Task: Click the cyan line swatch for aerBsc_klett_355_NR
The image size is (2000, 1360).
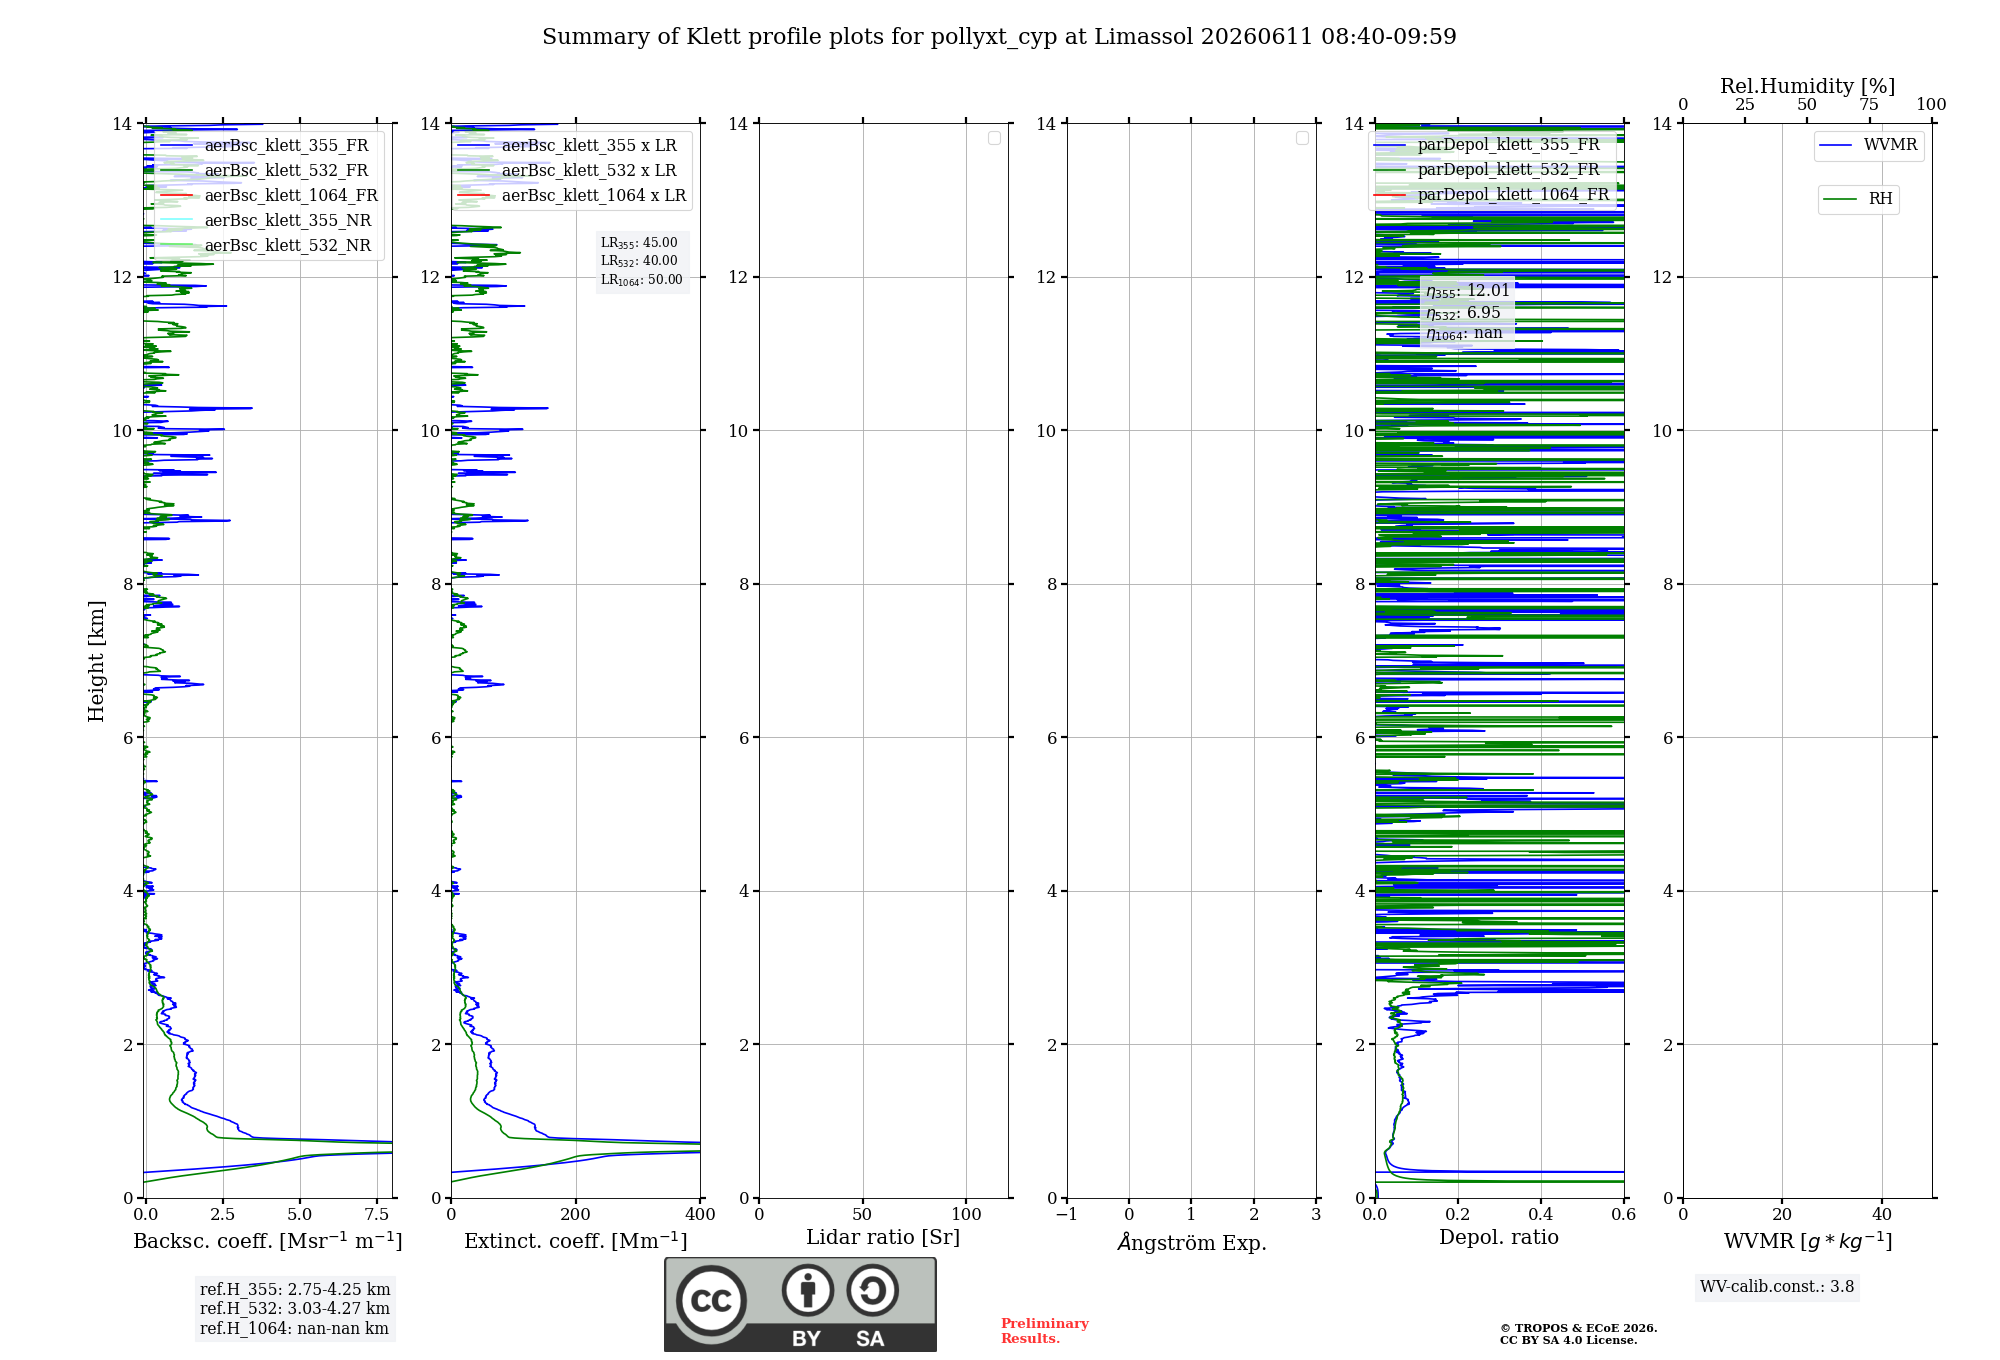Action: (176, 221)
